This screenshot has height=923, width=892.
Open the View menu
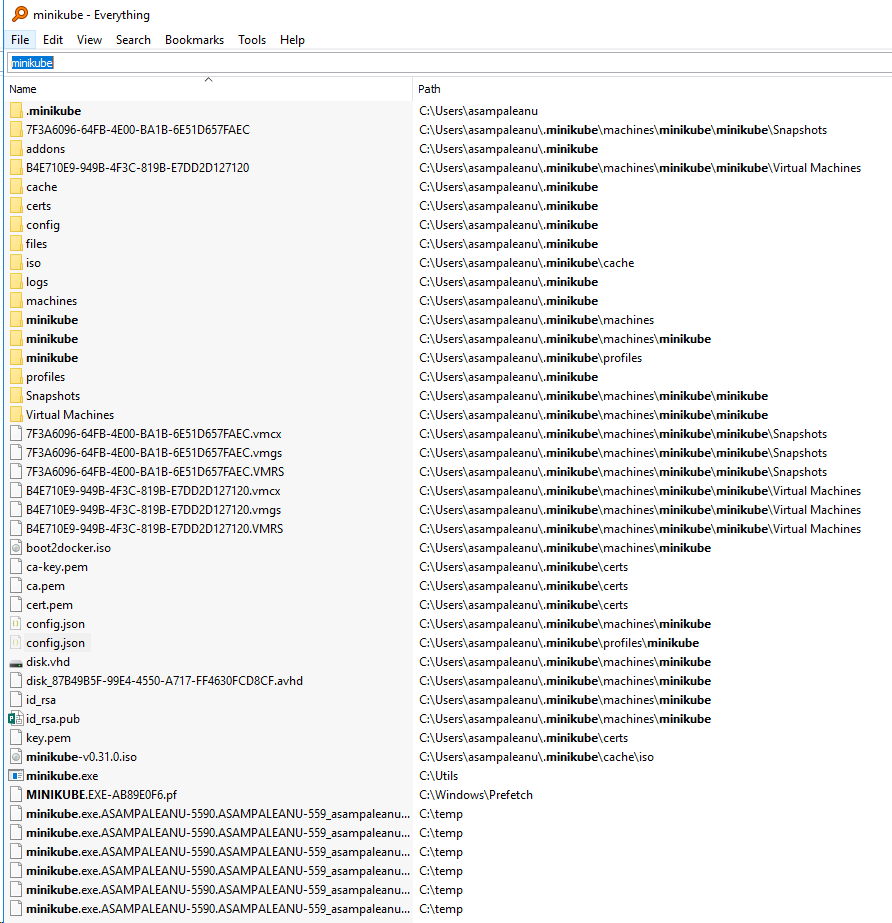(89, 39)
